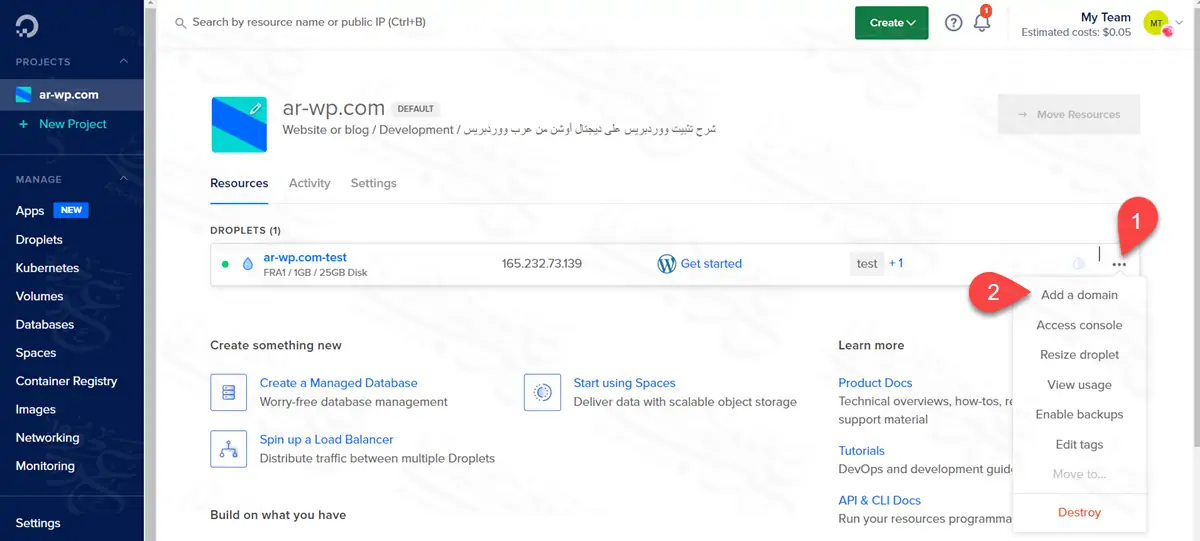1200x541 pixels.
Task: Click the MT user avatar
Action: tap(1155, 23)
